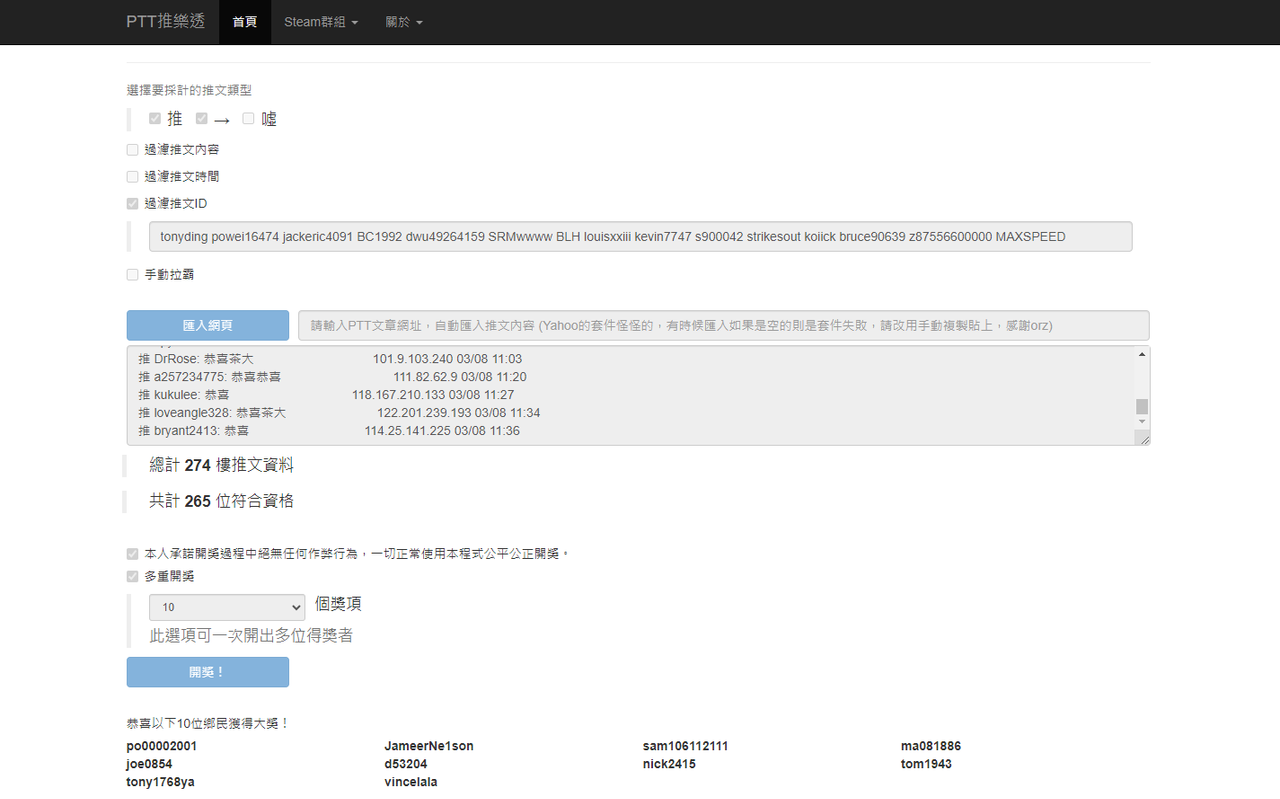The image size is (1280, 799).
Task: Enable the 過濾推文時間 checkbox
Action: [x=132, y=177]
